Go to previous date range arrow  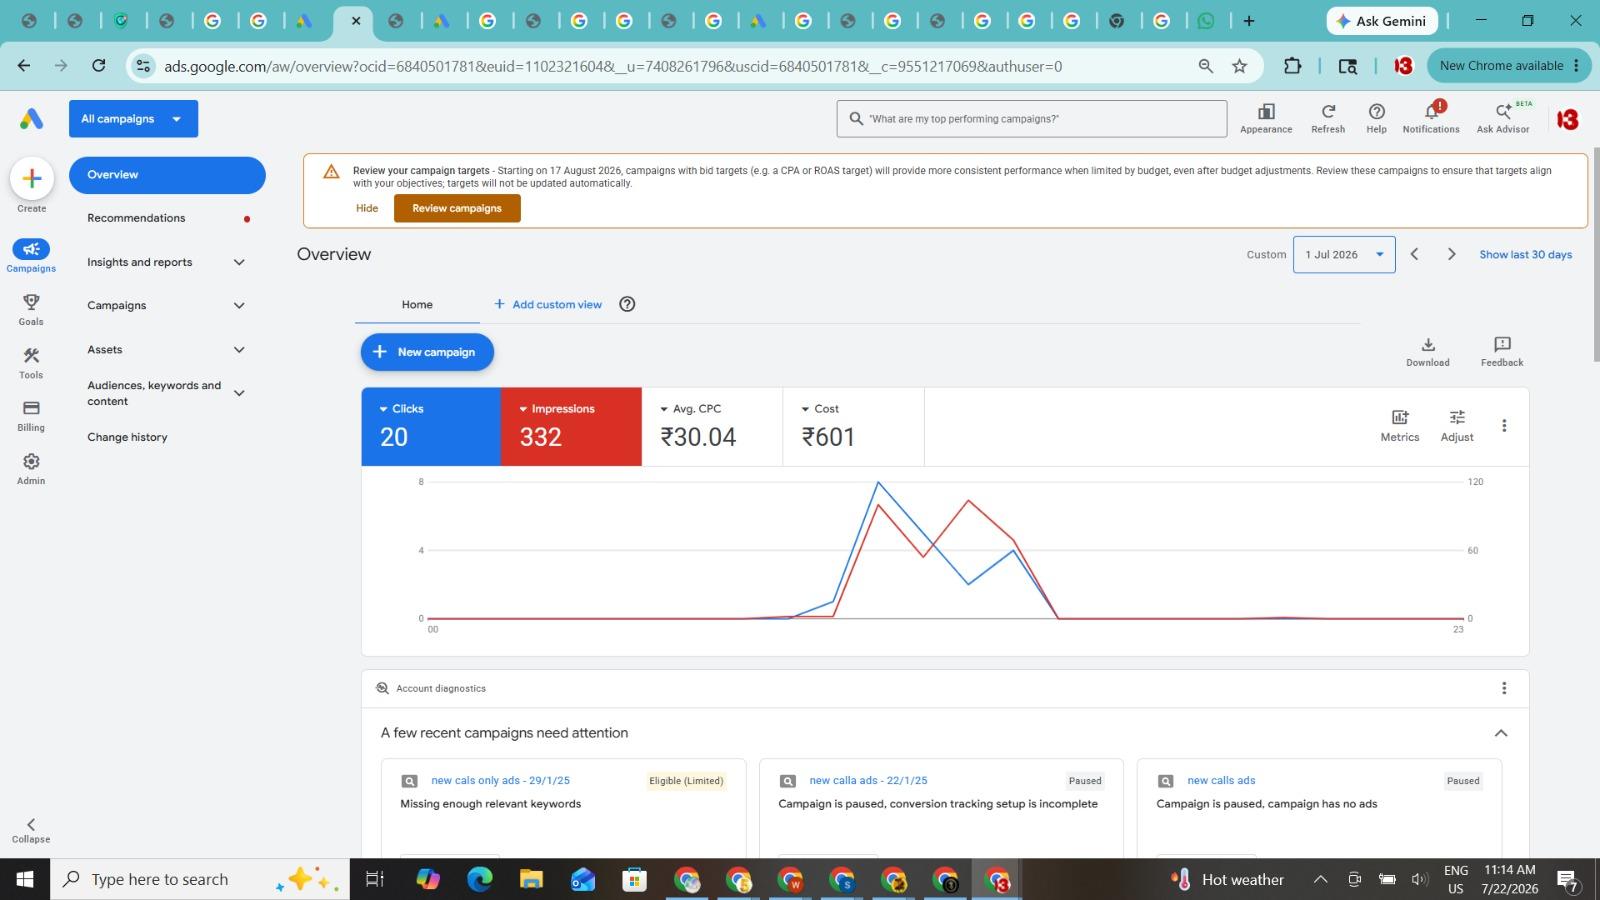pyautogui.click(x=1414, y=254)
